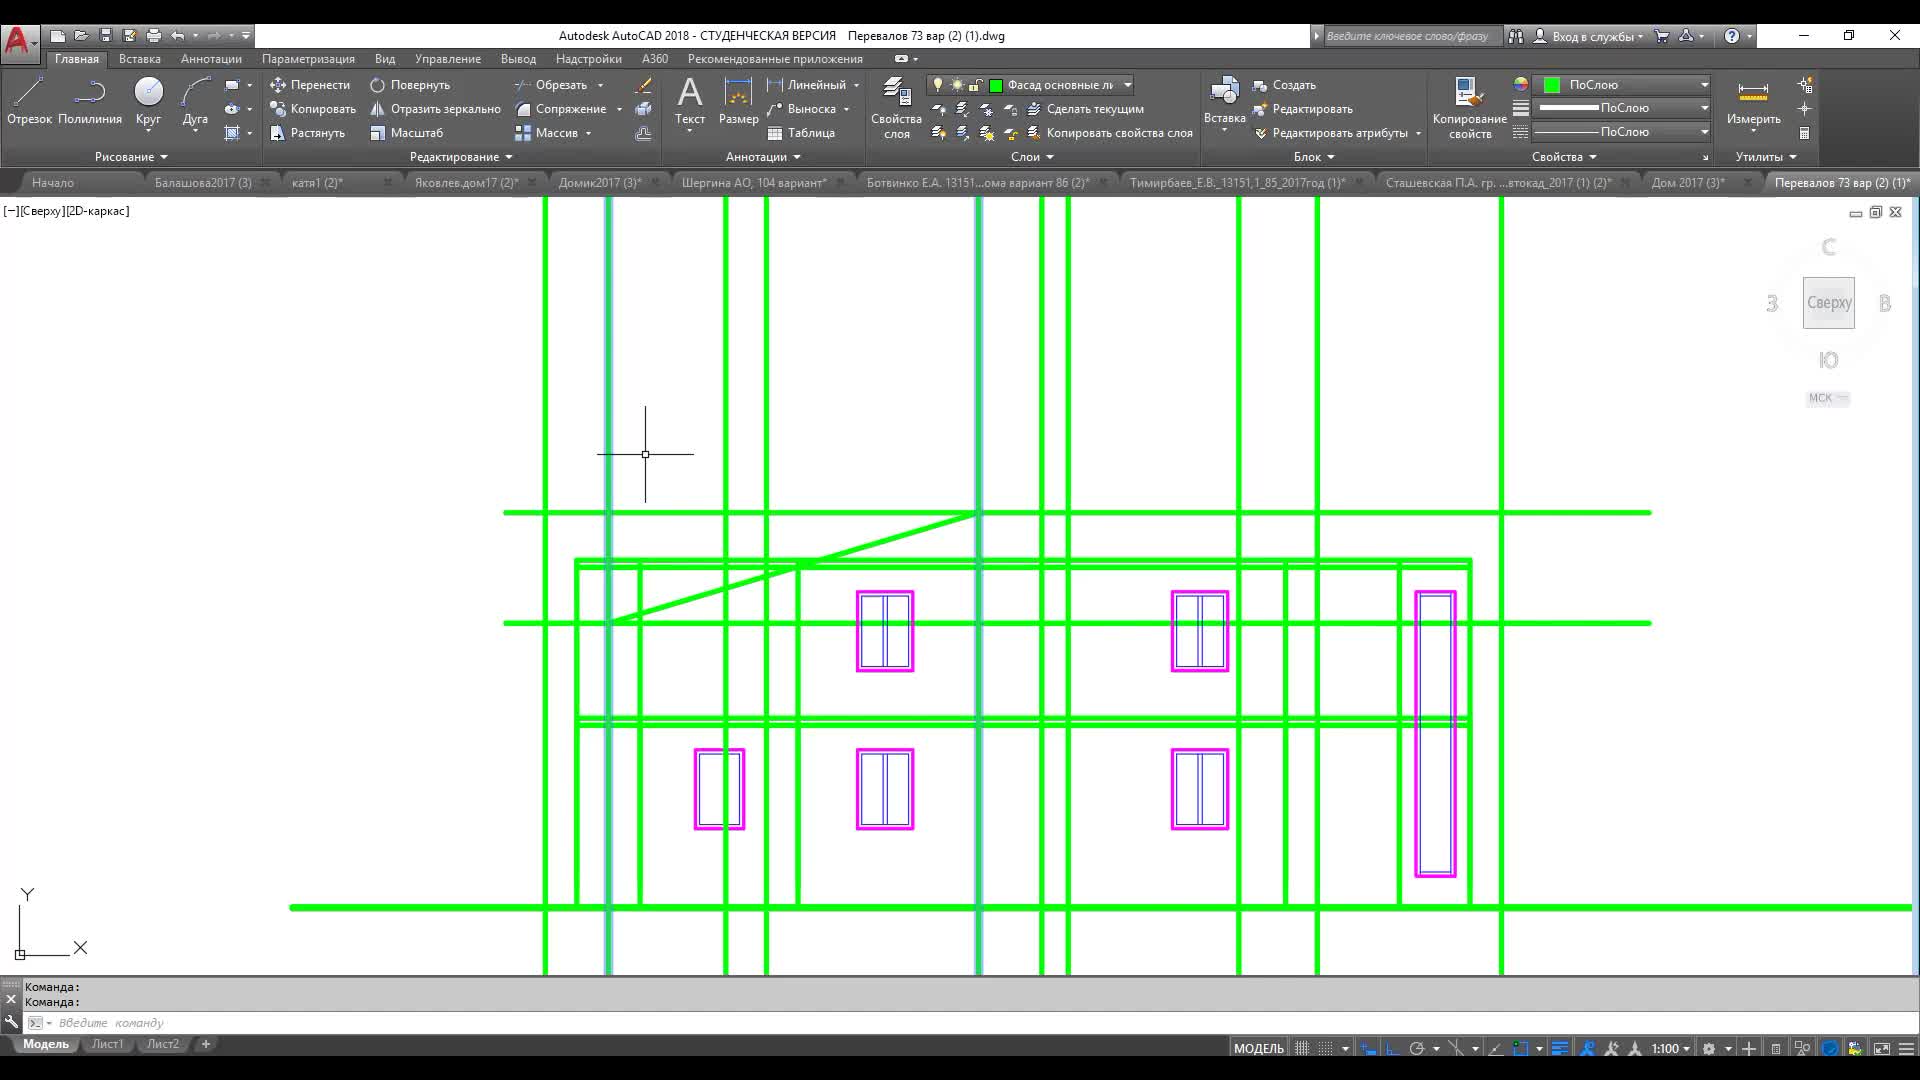Toggle snap mode in status bar
The height and width of the screenshot is (1080, 1920).
pos(1325,1048)
